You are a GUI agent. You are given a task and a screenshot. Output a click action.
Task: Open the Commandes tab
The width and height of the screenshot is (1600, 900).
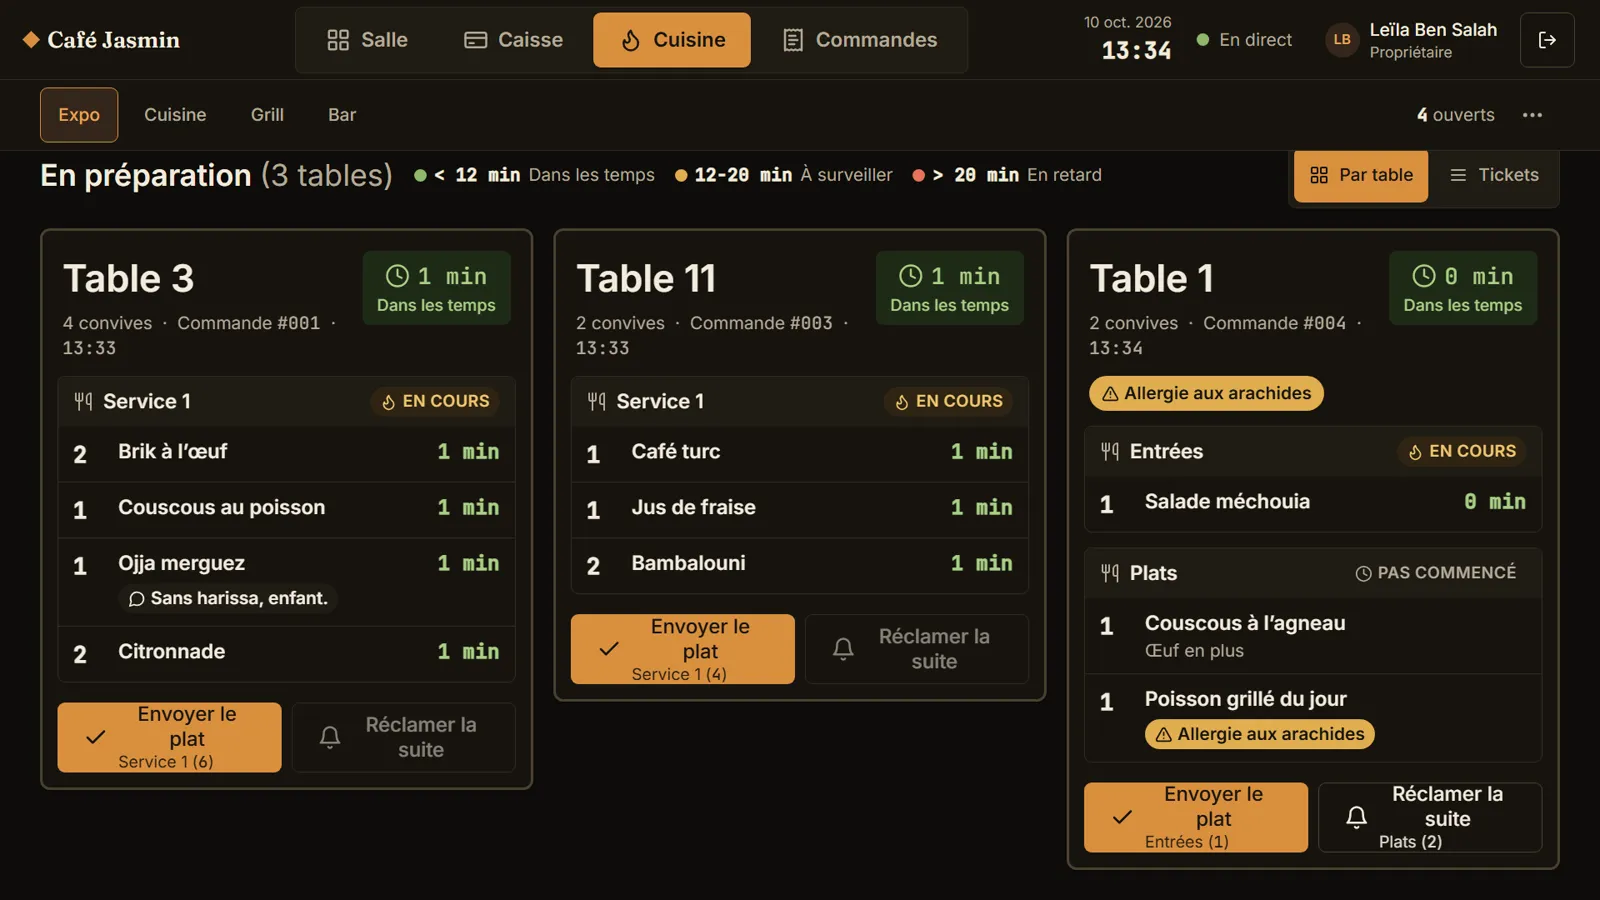pyautogui.click(x=861, y=40)
